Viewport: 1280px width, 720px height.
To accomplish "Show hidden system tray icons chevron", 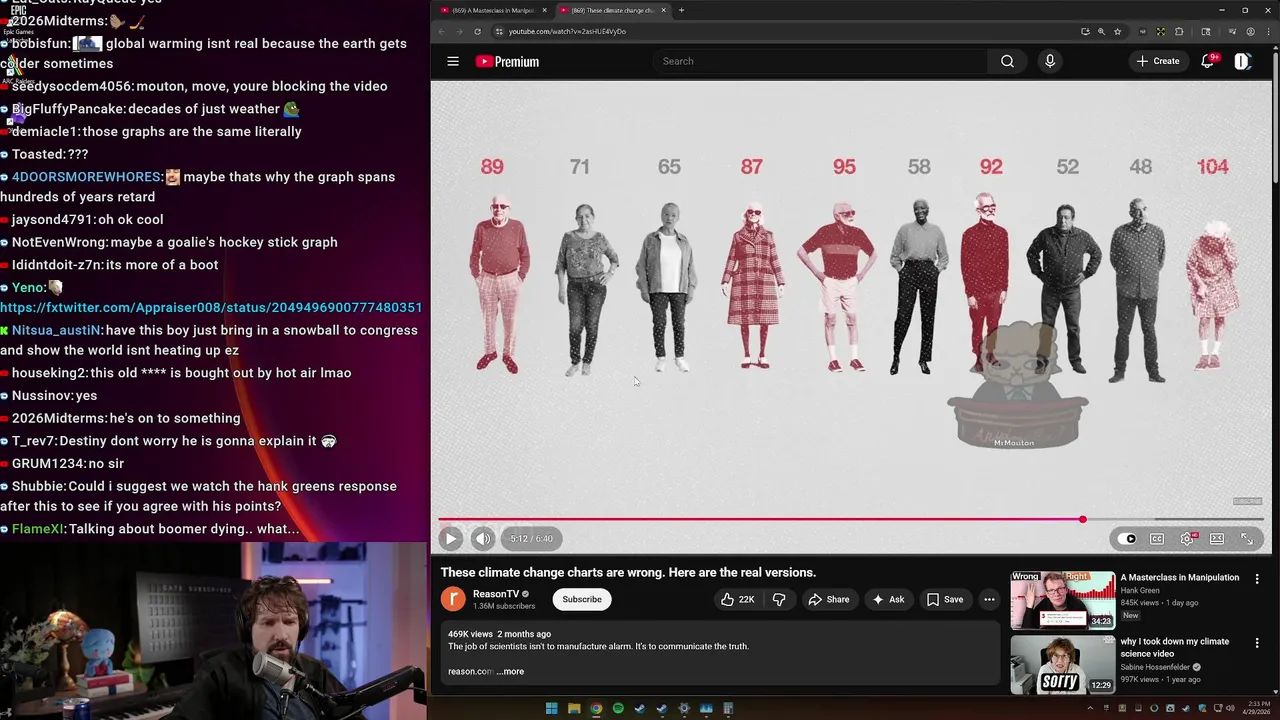I will (x=1090, y=709).
